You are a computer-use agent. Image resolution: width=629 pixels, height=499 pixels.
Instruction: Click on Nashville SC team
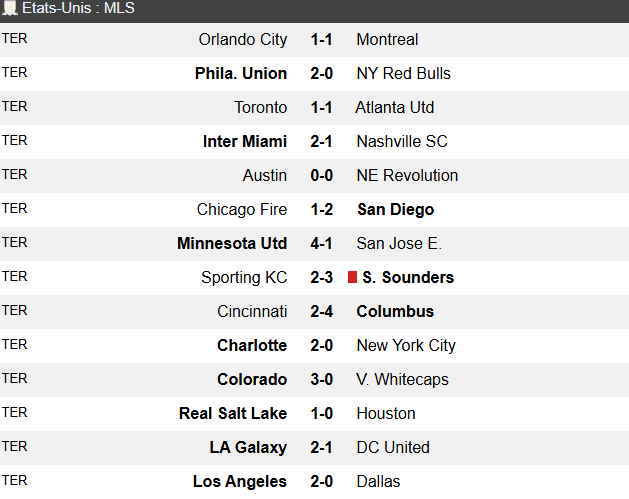[400, 142]
